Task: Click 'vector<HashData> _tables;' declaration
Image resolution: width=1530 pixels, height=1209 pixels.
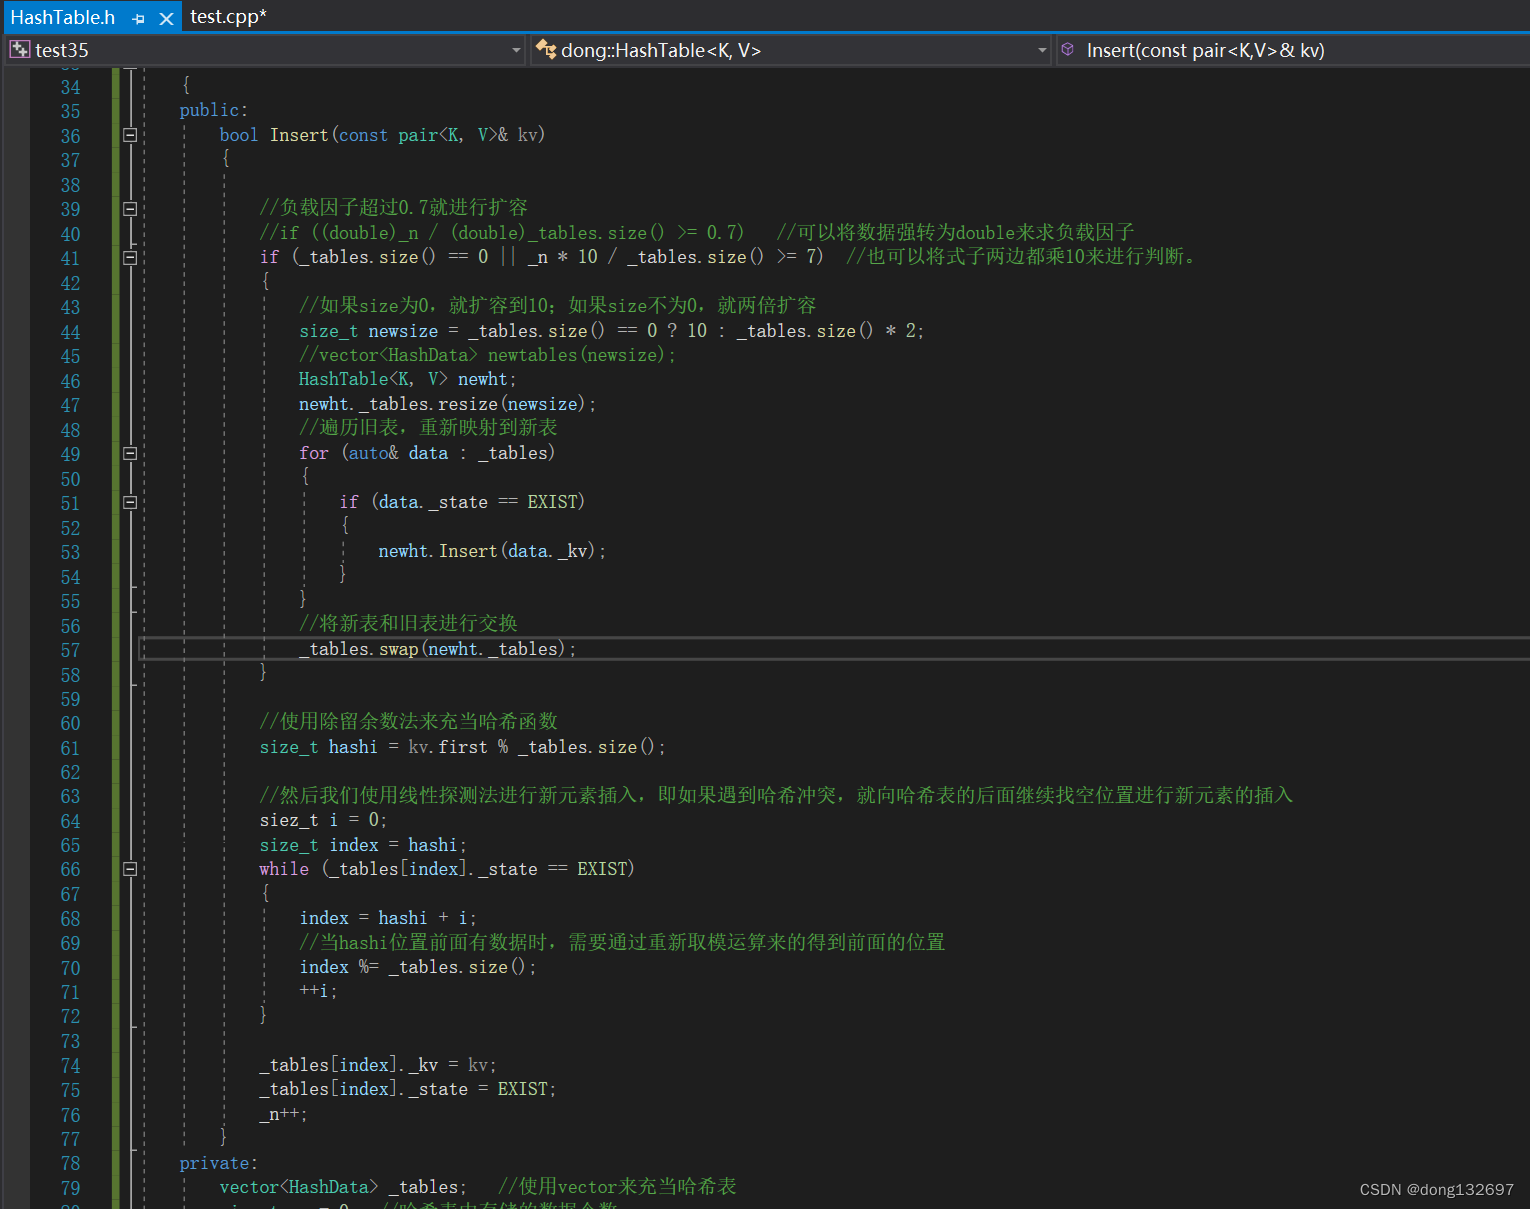Action: pos(343,1187)
